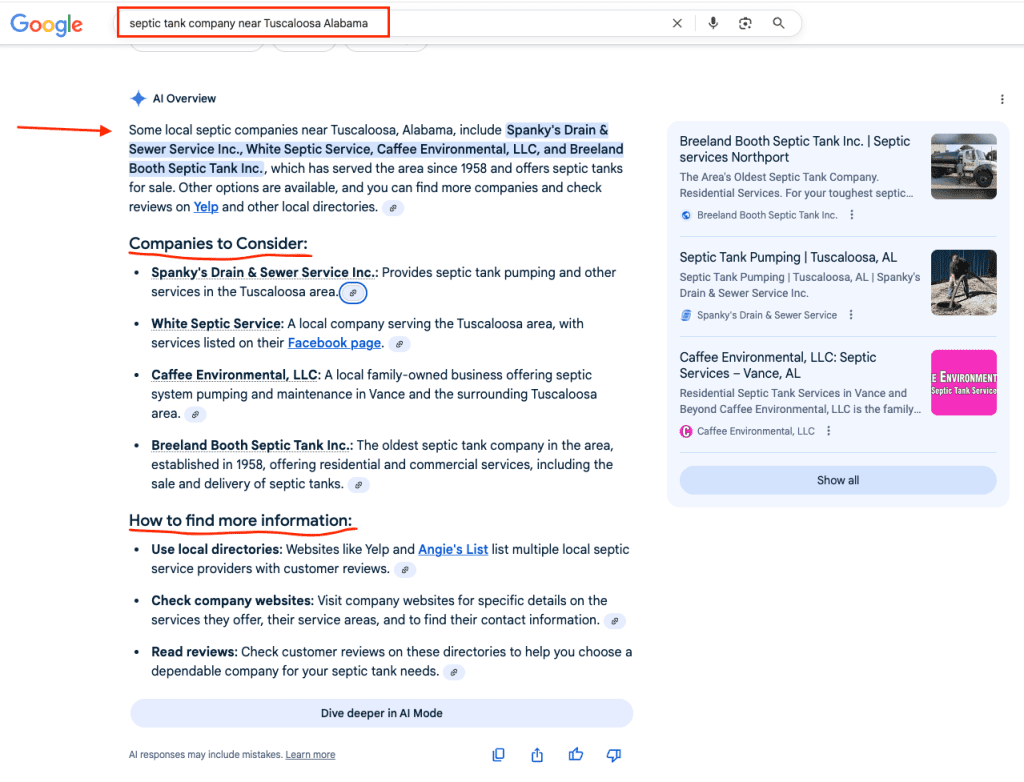
Task: Share the AI Overview response
Action: [537, 755]
